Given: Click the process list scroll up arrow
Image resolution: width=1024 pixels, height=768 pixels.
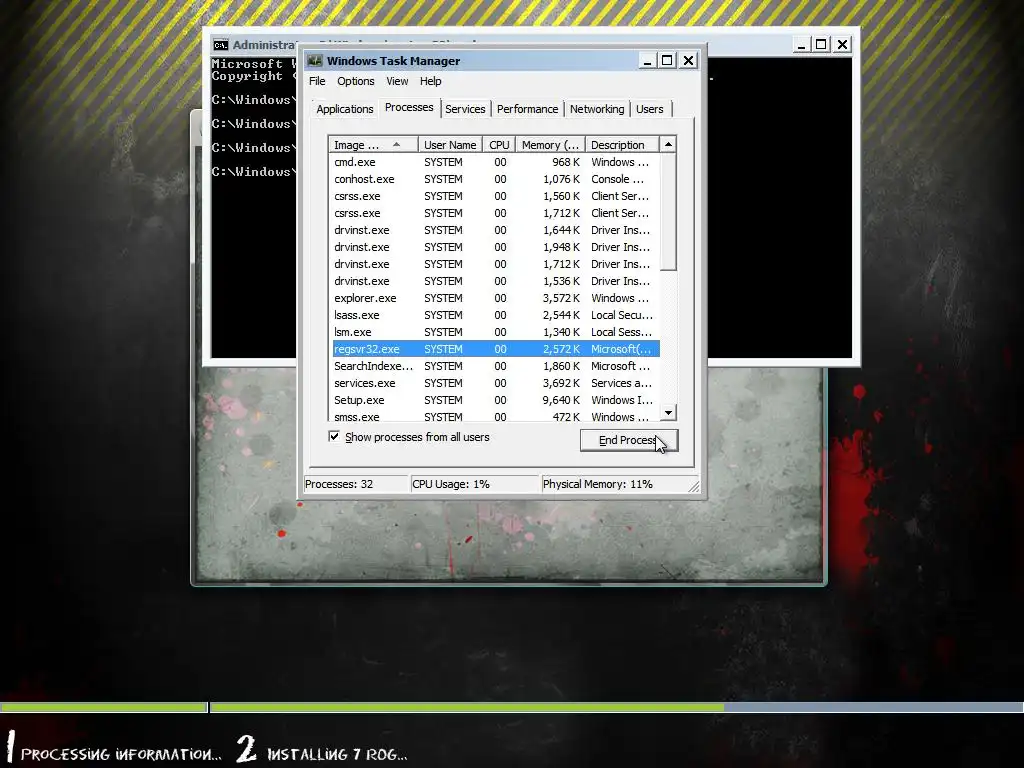Looking at the screenshot, I should pos(668,144).
